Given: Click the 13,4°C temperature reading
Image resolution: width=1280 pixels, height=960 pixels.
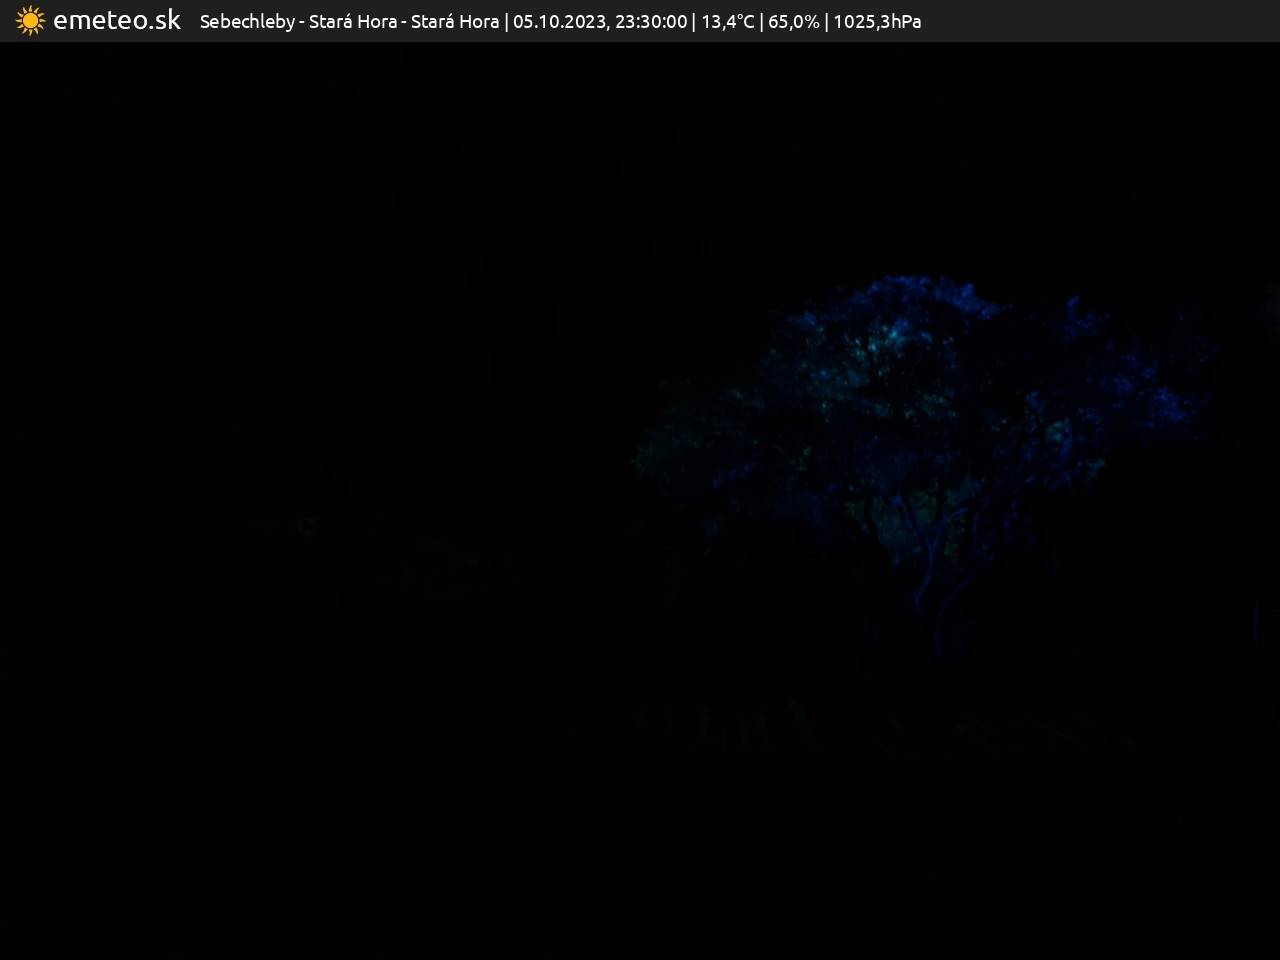Looking at the screenshot, I should coord(728,21).
